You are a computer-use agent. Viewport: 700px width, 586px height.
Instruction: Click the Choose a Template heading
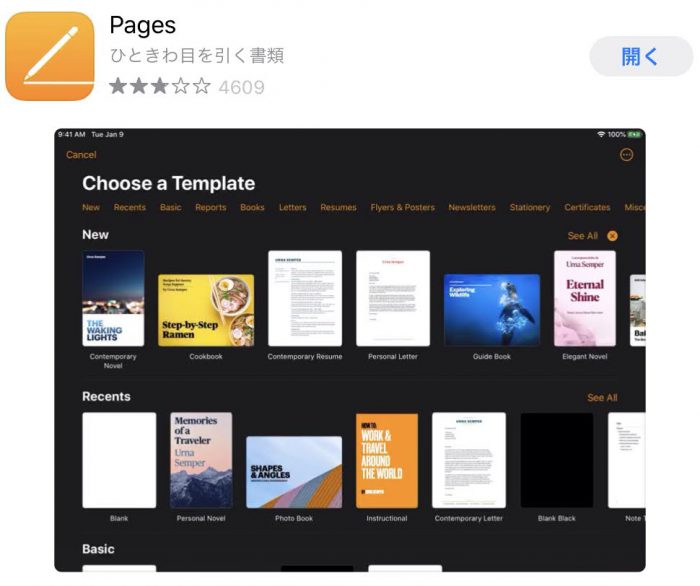[x=169, y=183]
